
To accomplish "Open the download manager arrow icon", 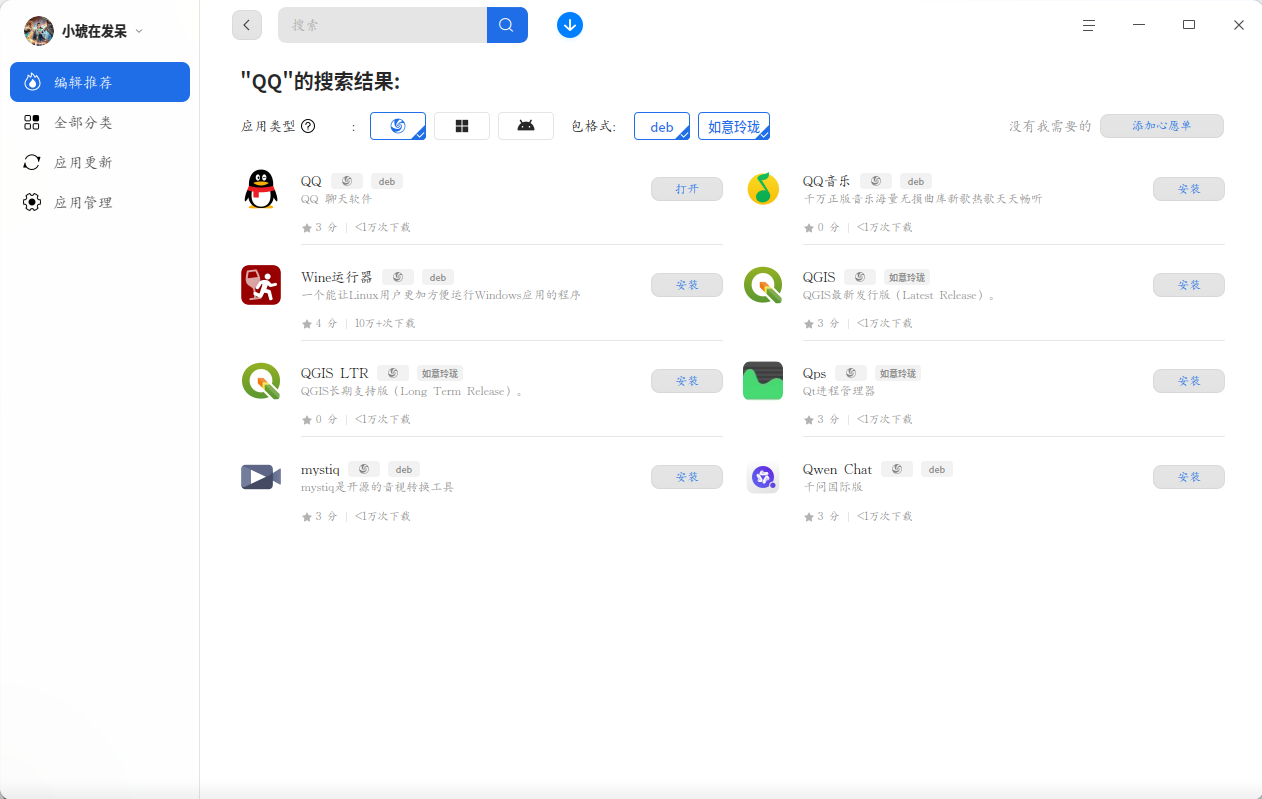I will [x=570, y=25].
